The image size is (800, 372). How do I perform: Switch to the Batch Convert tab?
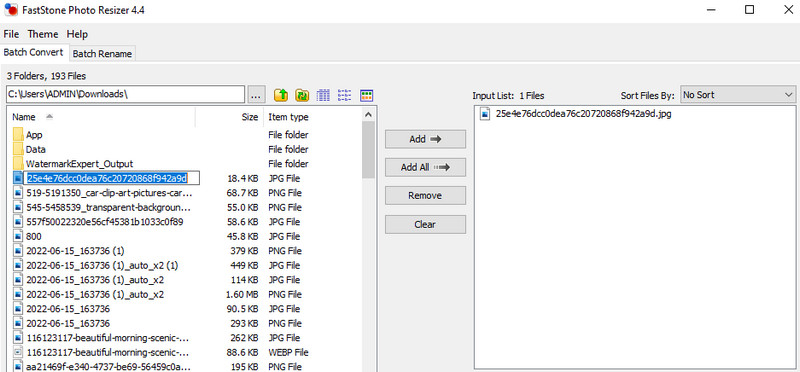coord(33,52)
